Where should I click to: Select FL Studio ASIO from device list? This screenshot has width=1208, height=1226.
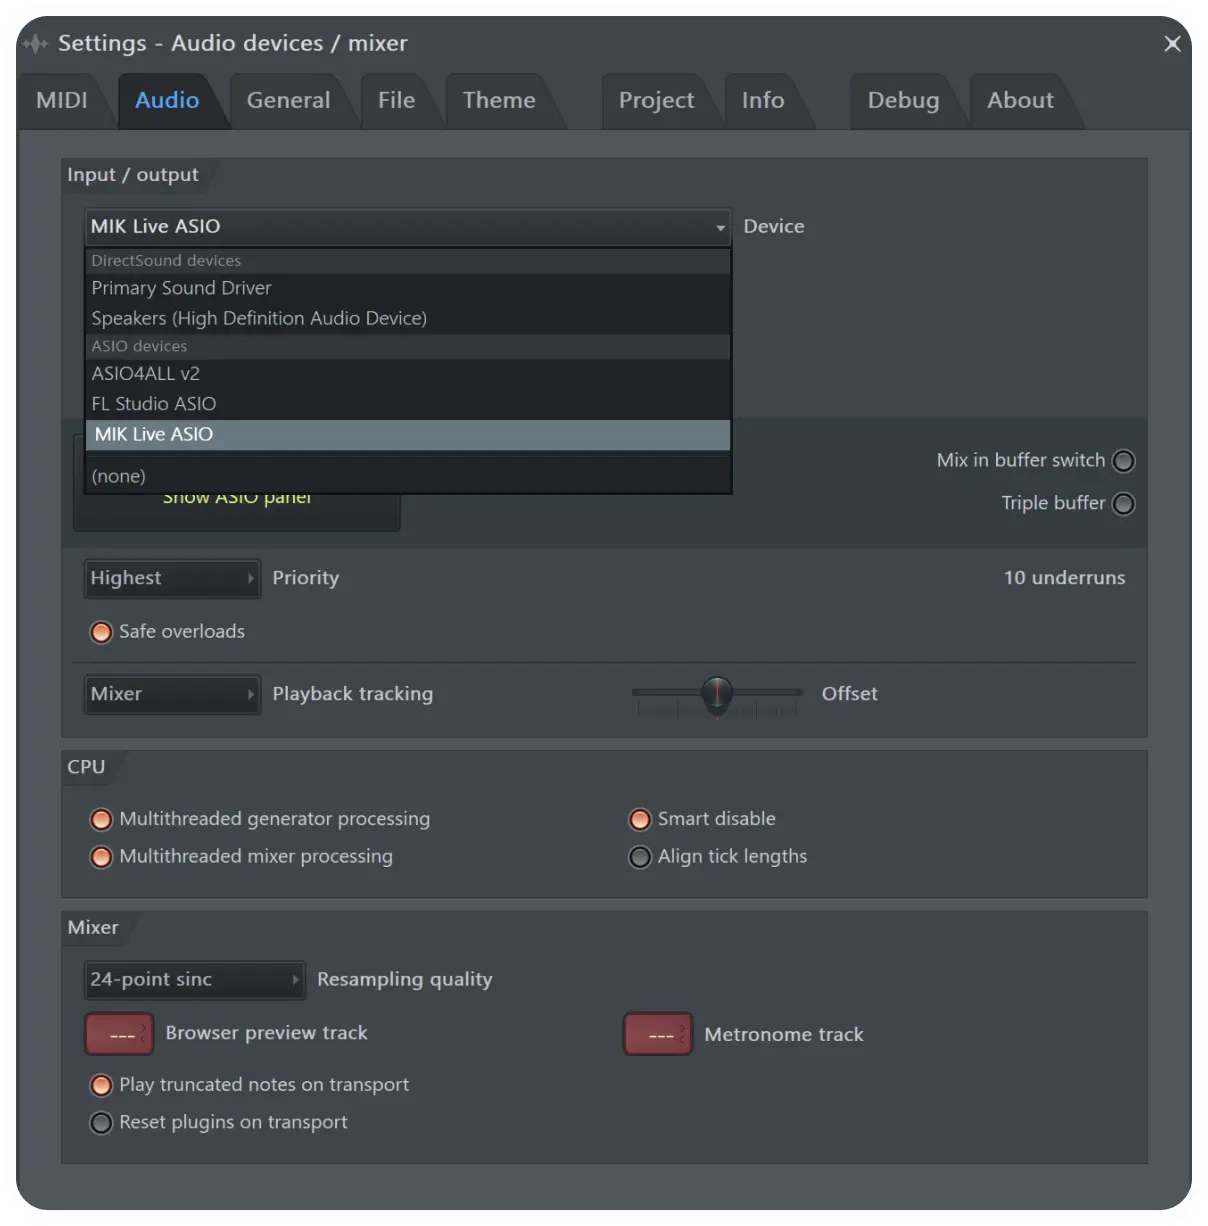[154, 404]
